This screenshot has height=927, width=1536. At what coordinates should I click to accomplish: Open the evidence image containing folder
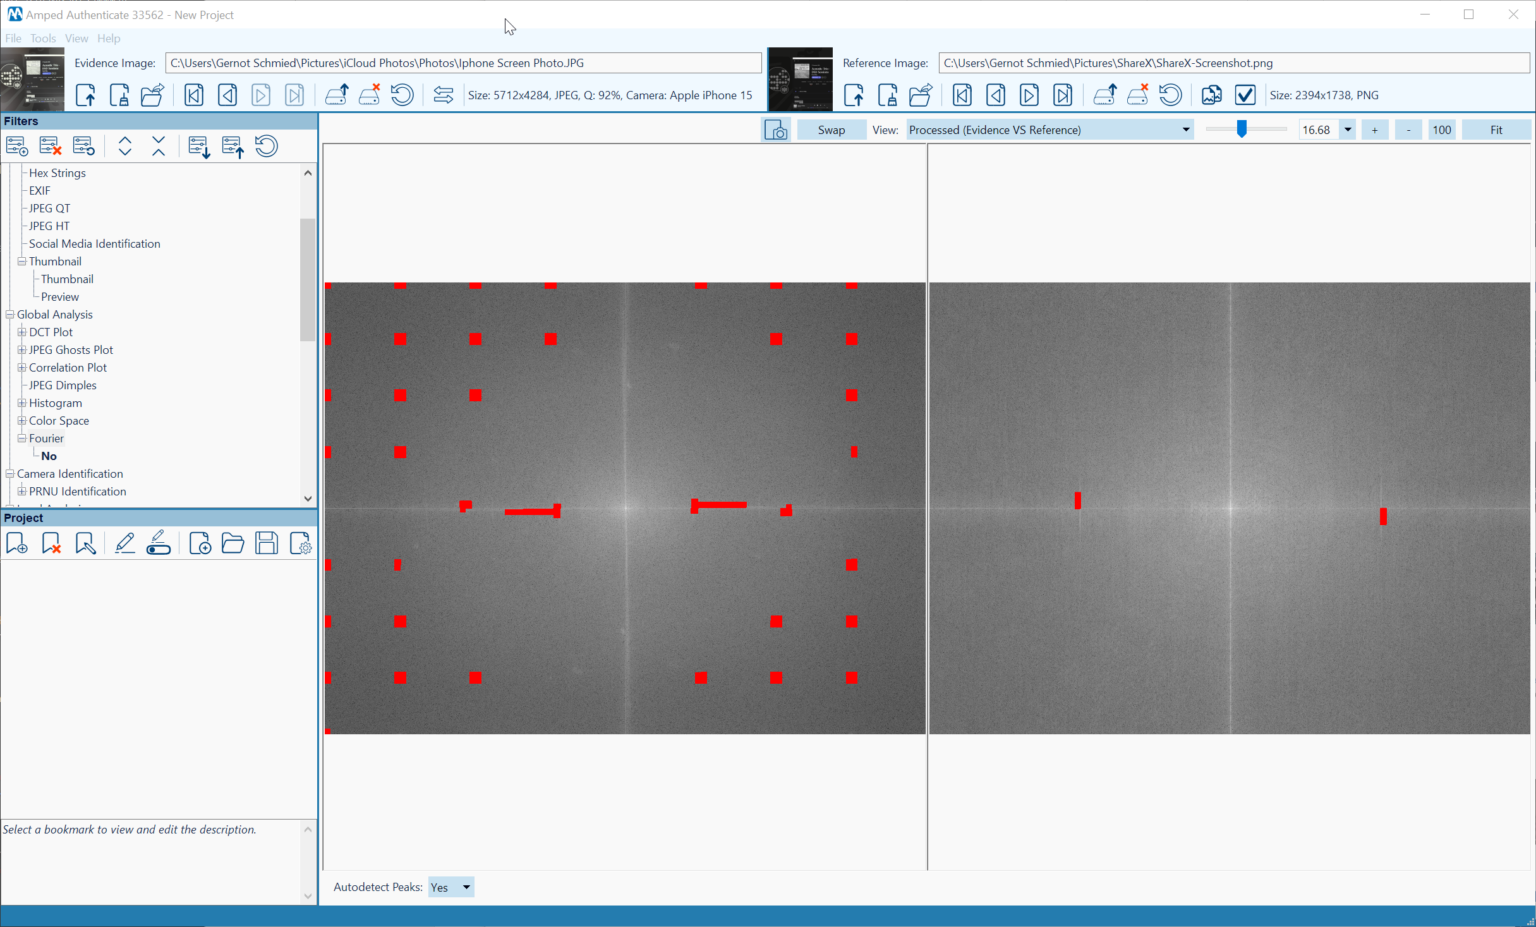point(152,94)
